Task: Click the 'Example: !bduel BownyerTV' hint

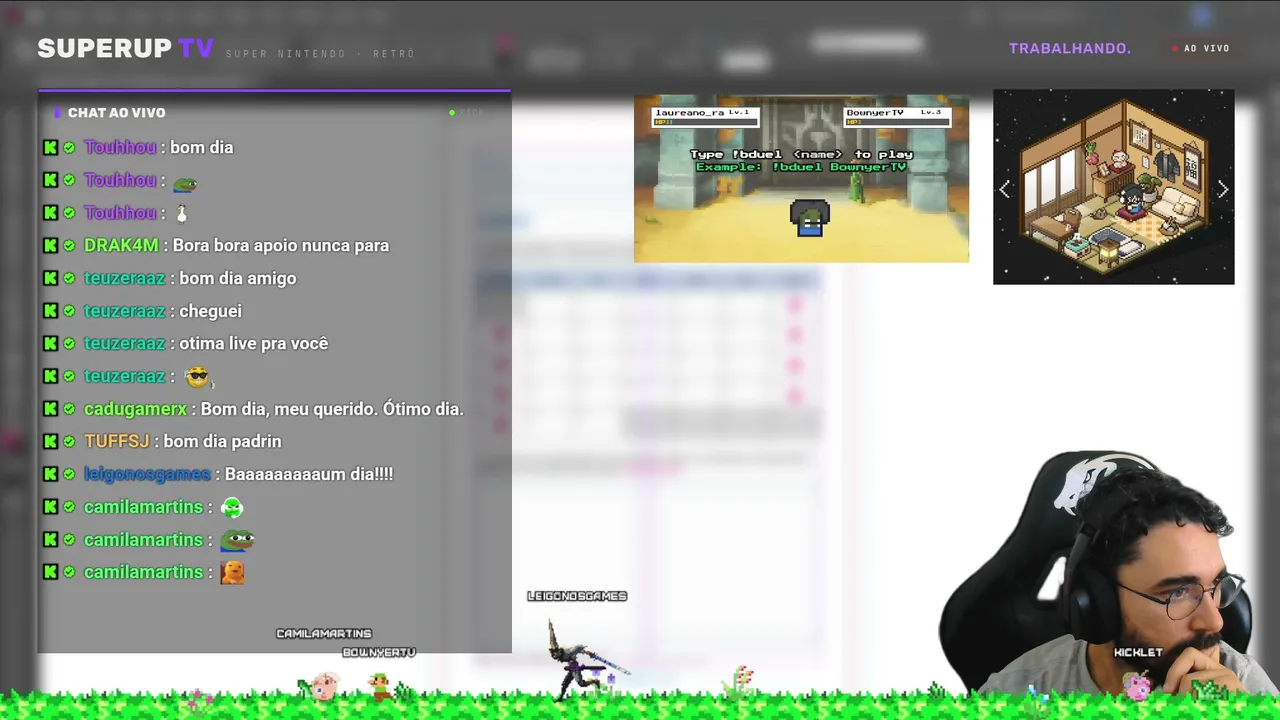Action: pos(801,167)
